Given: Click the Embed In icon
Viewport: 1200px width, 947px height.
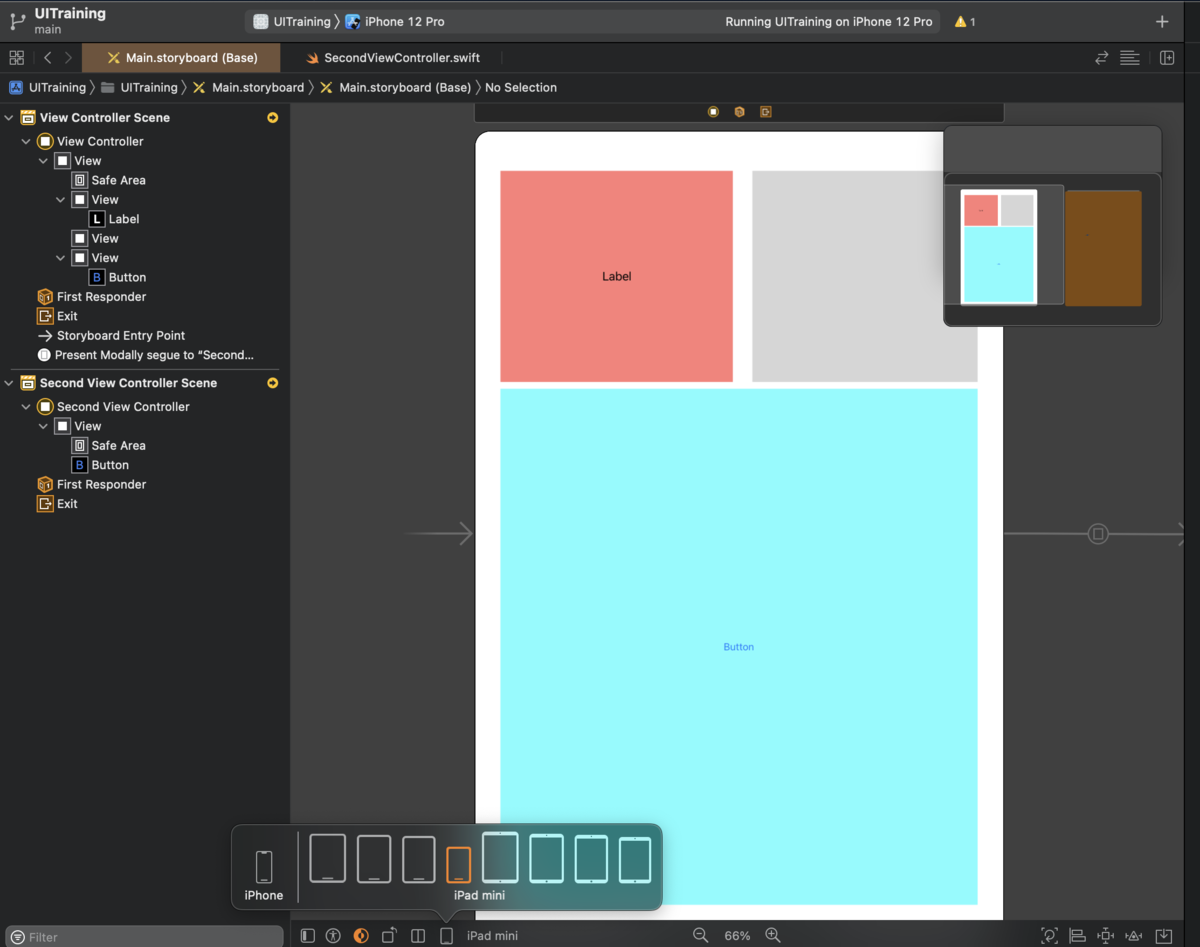Looking at the screenshot, I should (x=1163, y=936).
